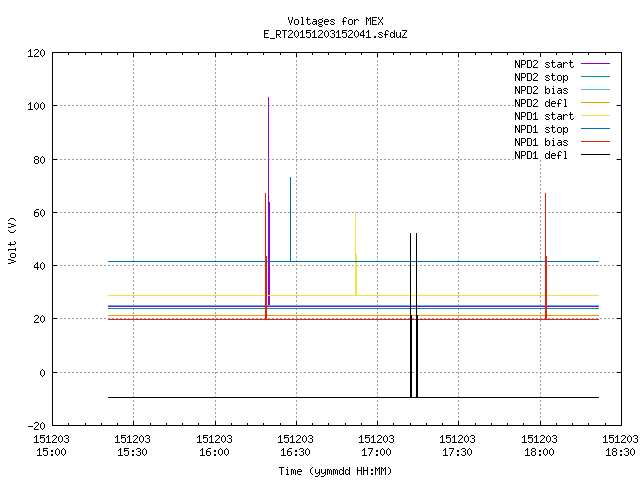Click the 'NPD2 bias' legend label

pos(541,90)
